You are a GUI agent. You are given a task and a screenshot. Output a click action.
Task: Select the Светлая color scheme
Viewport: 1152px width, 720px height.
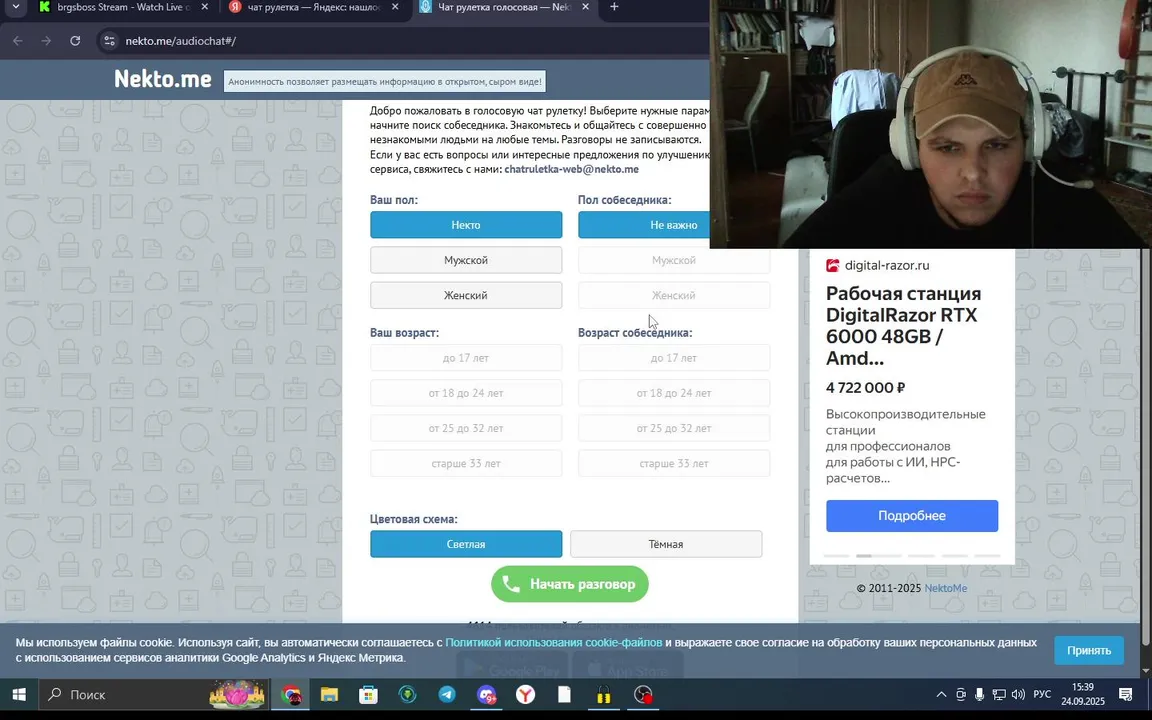pyautogui.click(x=466, y=544)
